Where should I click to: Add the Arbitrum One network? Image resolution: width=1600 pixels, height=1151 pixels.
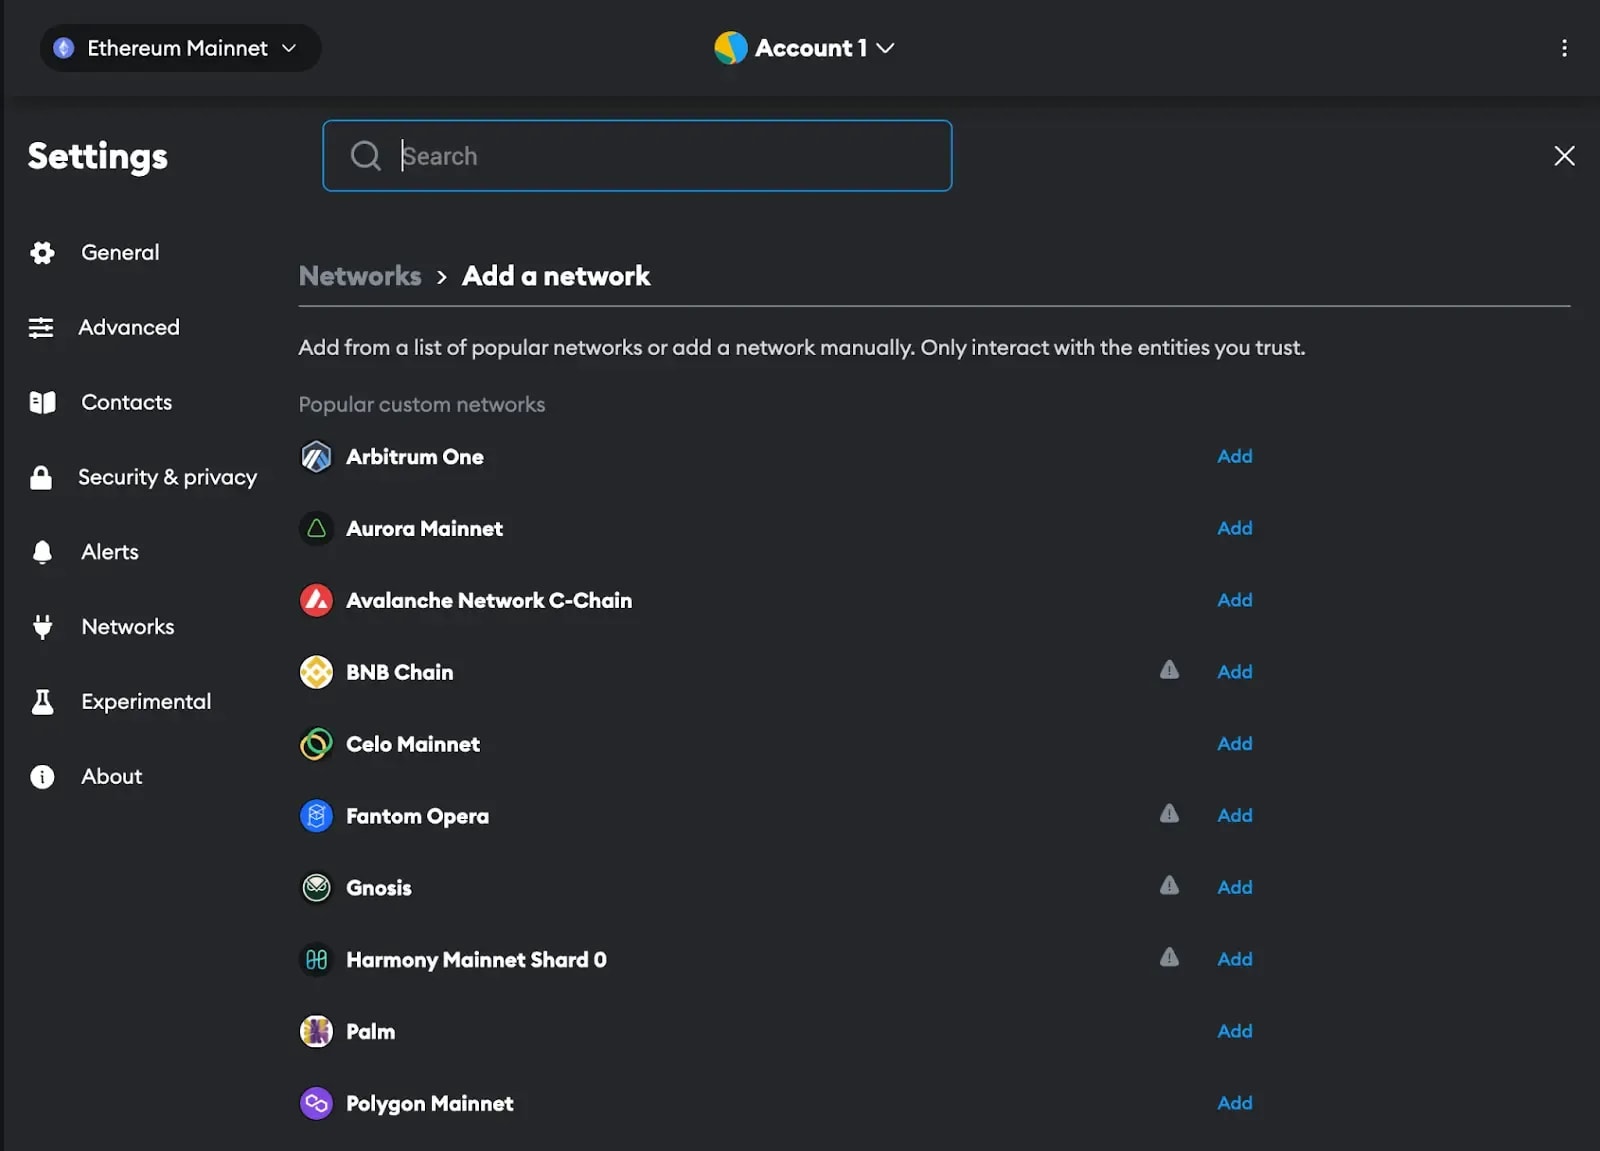(x=1235, y=457)
